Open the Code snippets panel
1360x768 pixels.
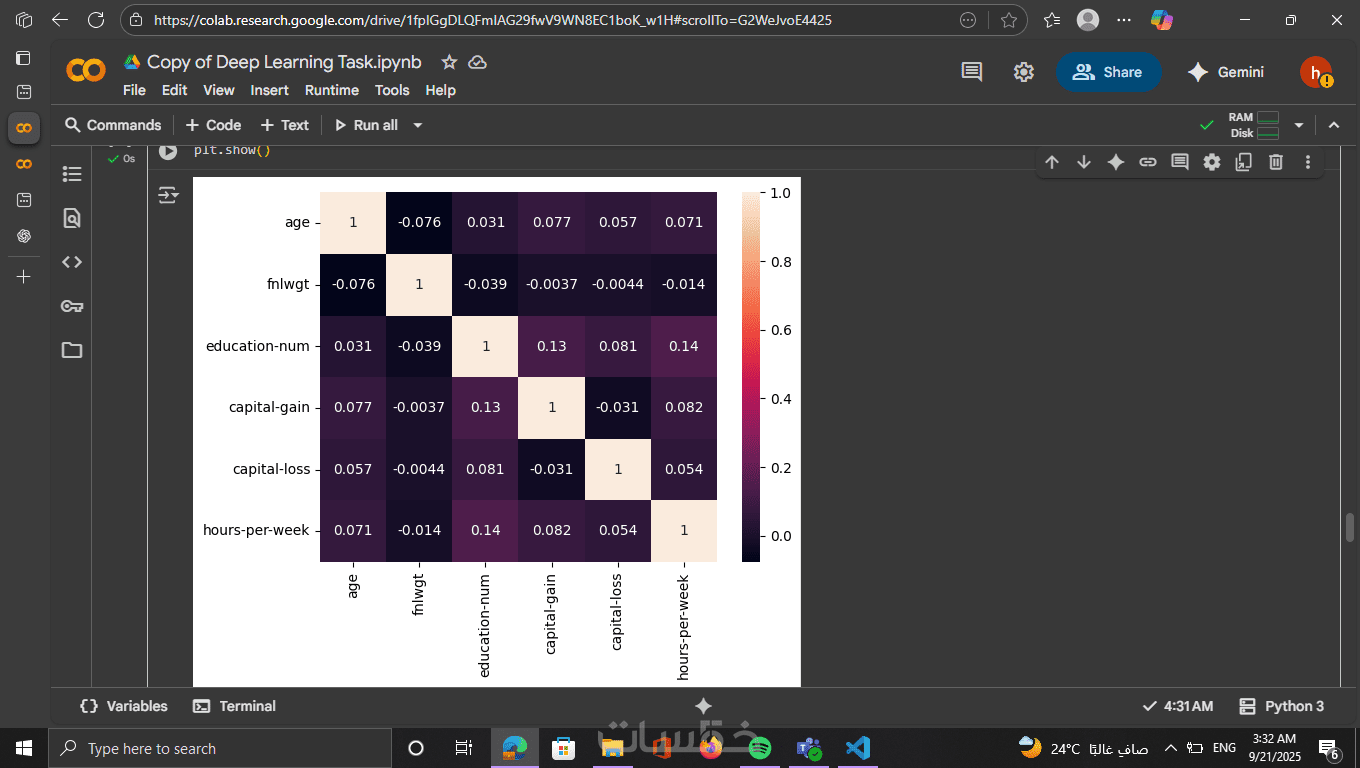(72, 262)
